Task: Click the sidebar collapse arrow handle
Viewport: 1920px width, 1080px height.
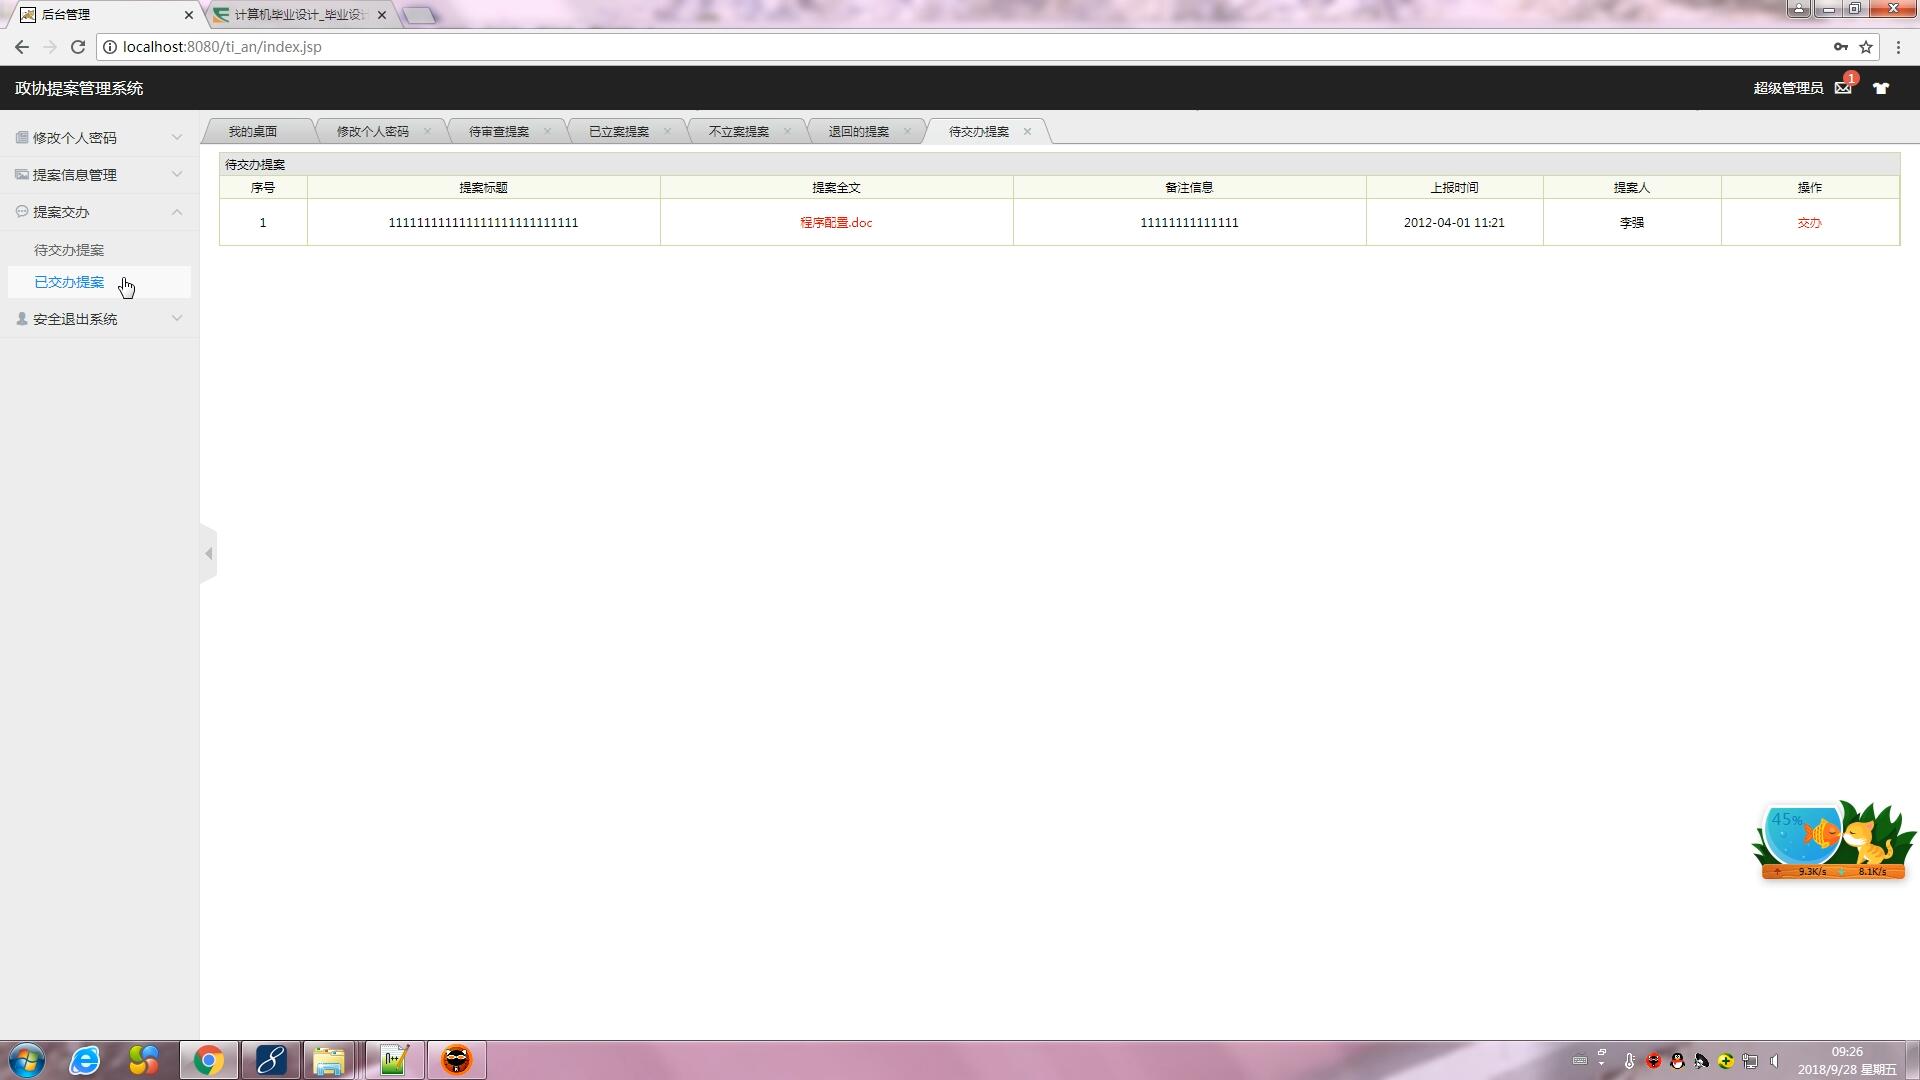Action: click(208, 553)
